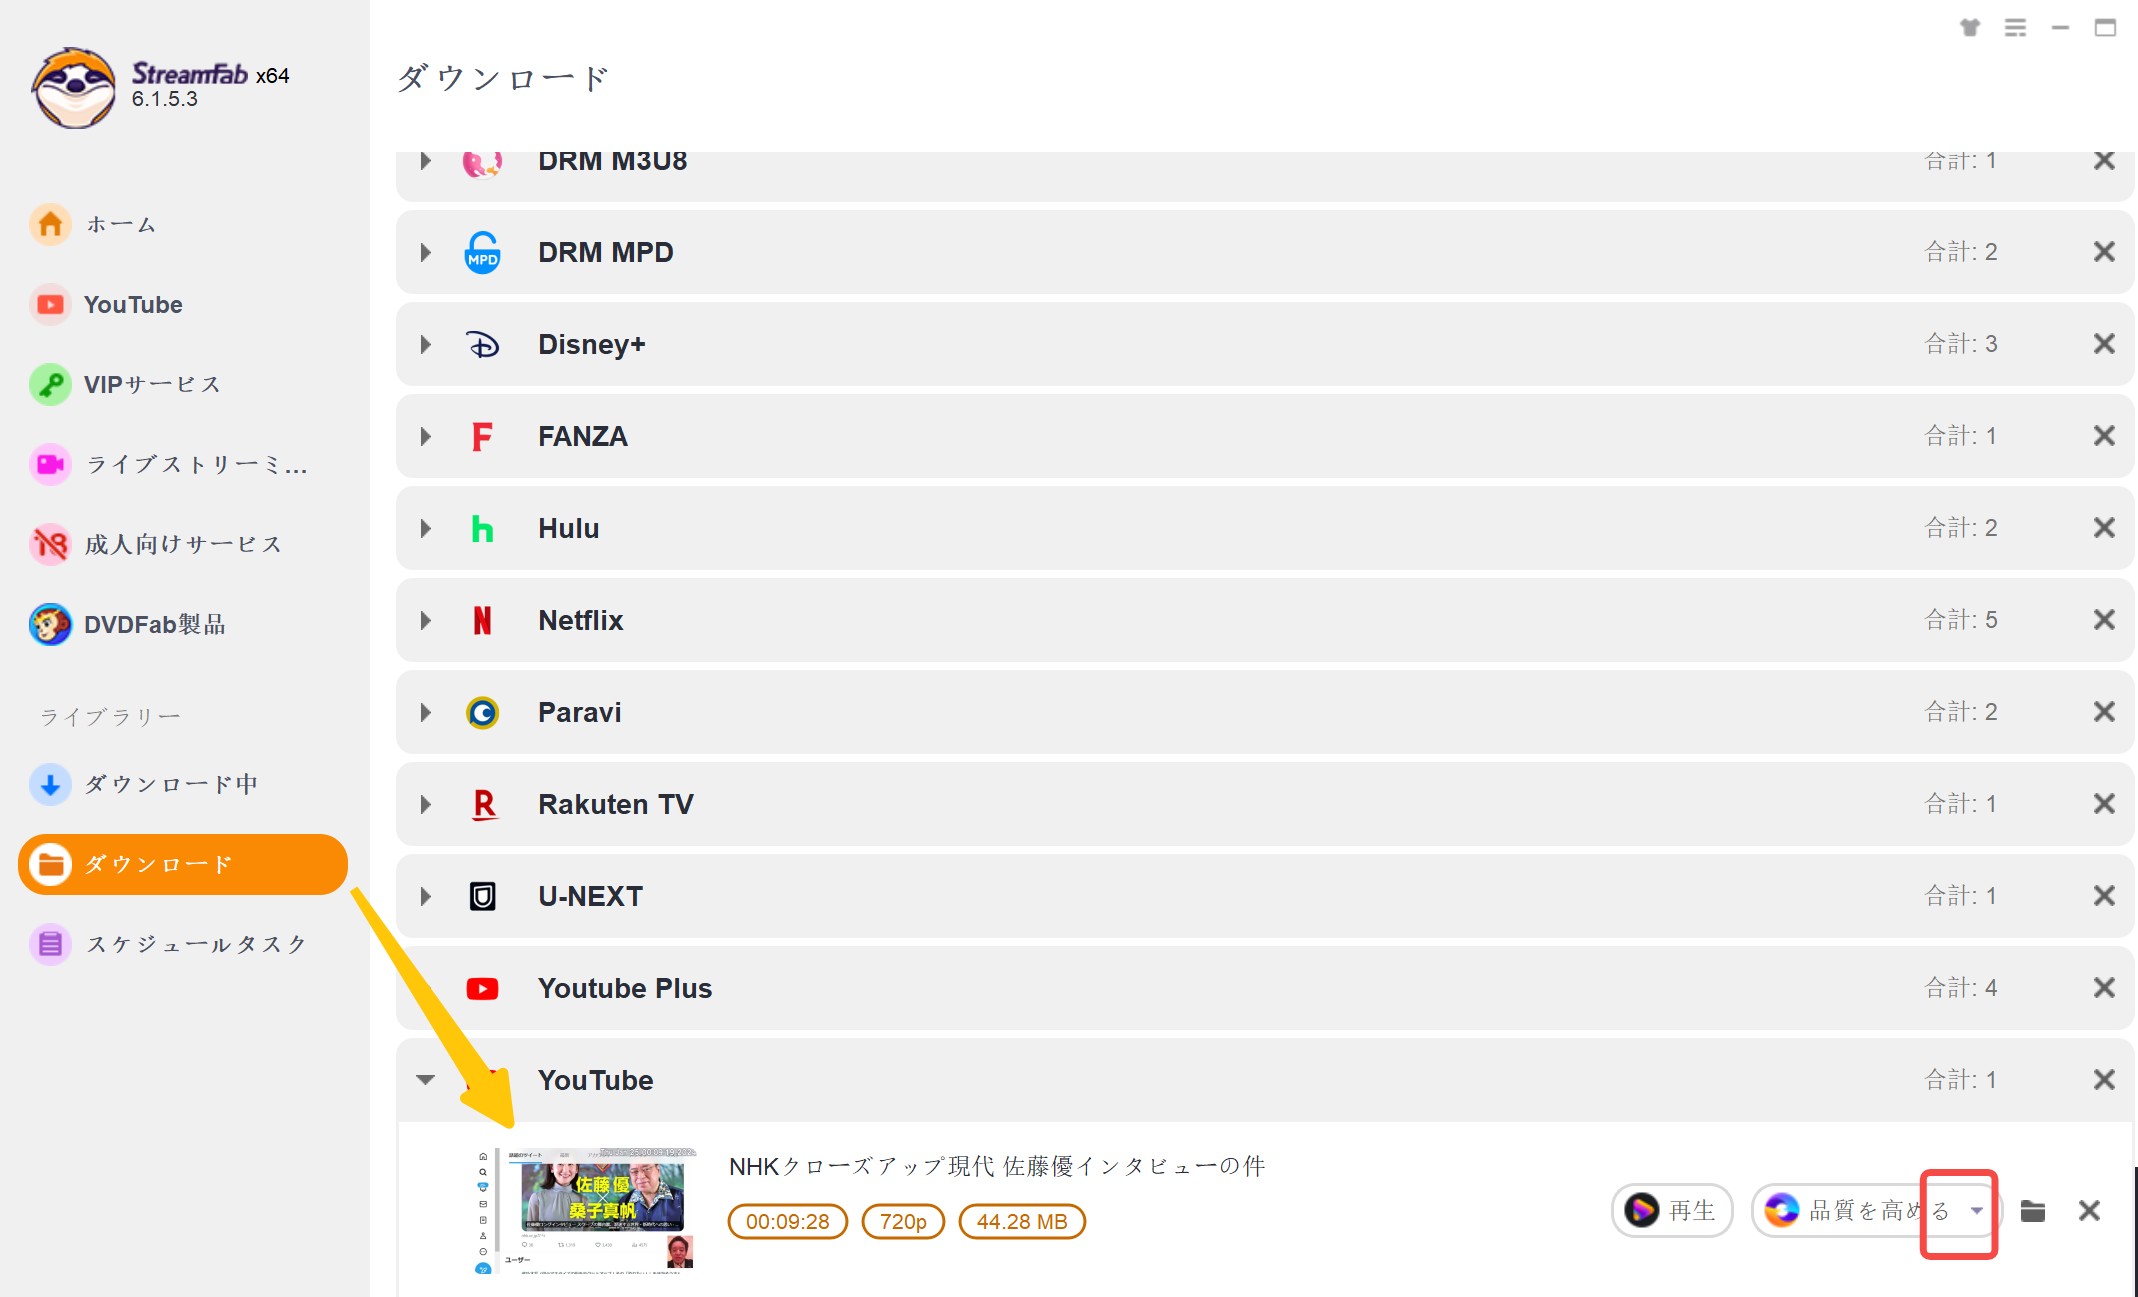Viewport: 2138px width, 1297px height.
Task: Click the U-NEXT square icon
Action: pos(483,896)
